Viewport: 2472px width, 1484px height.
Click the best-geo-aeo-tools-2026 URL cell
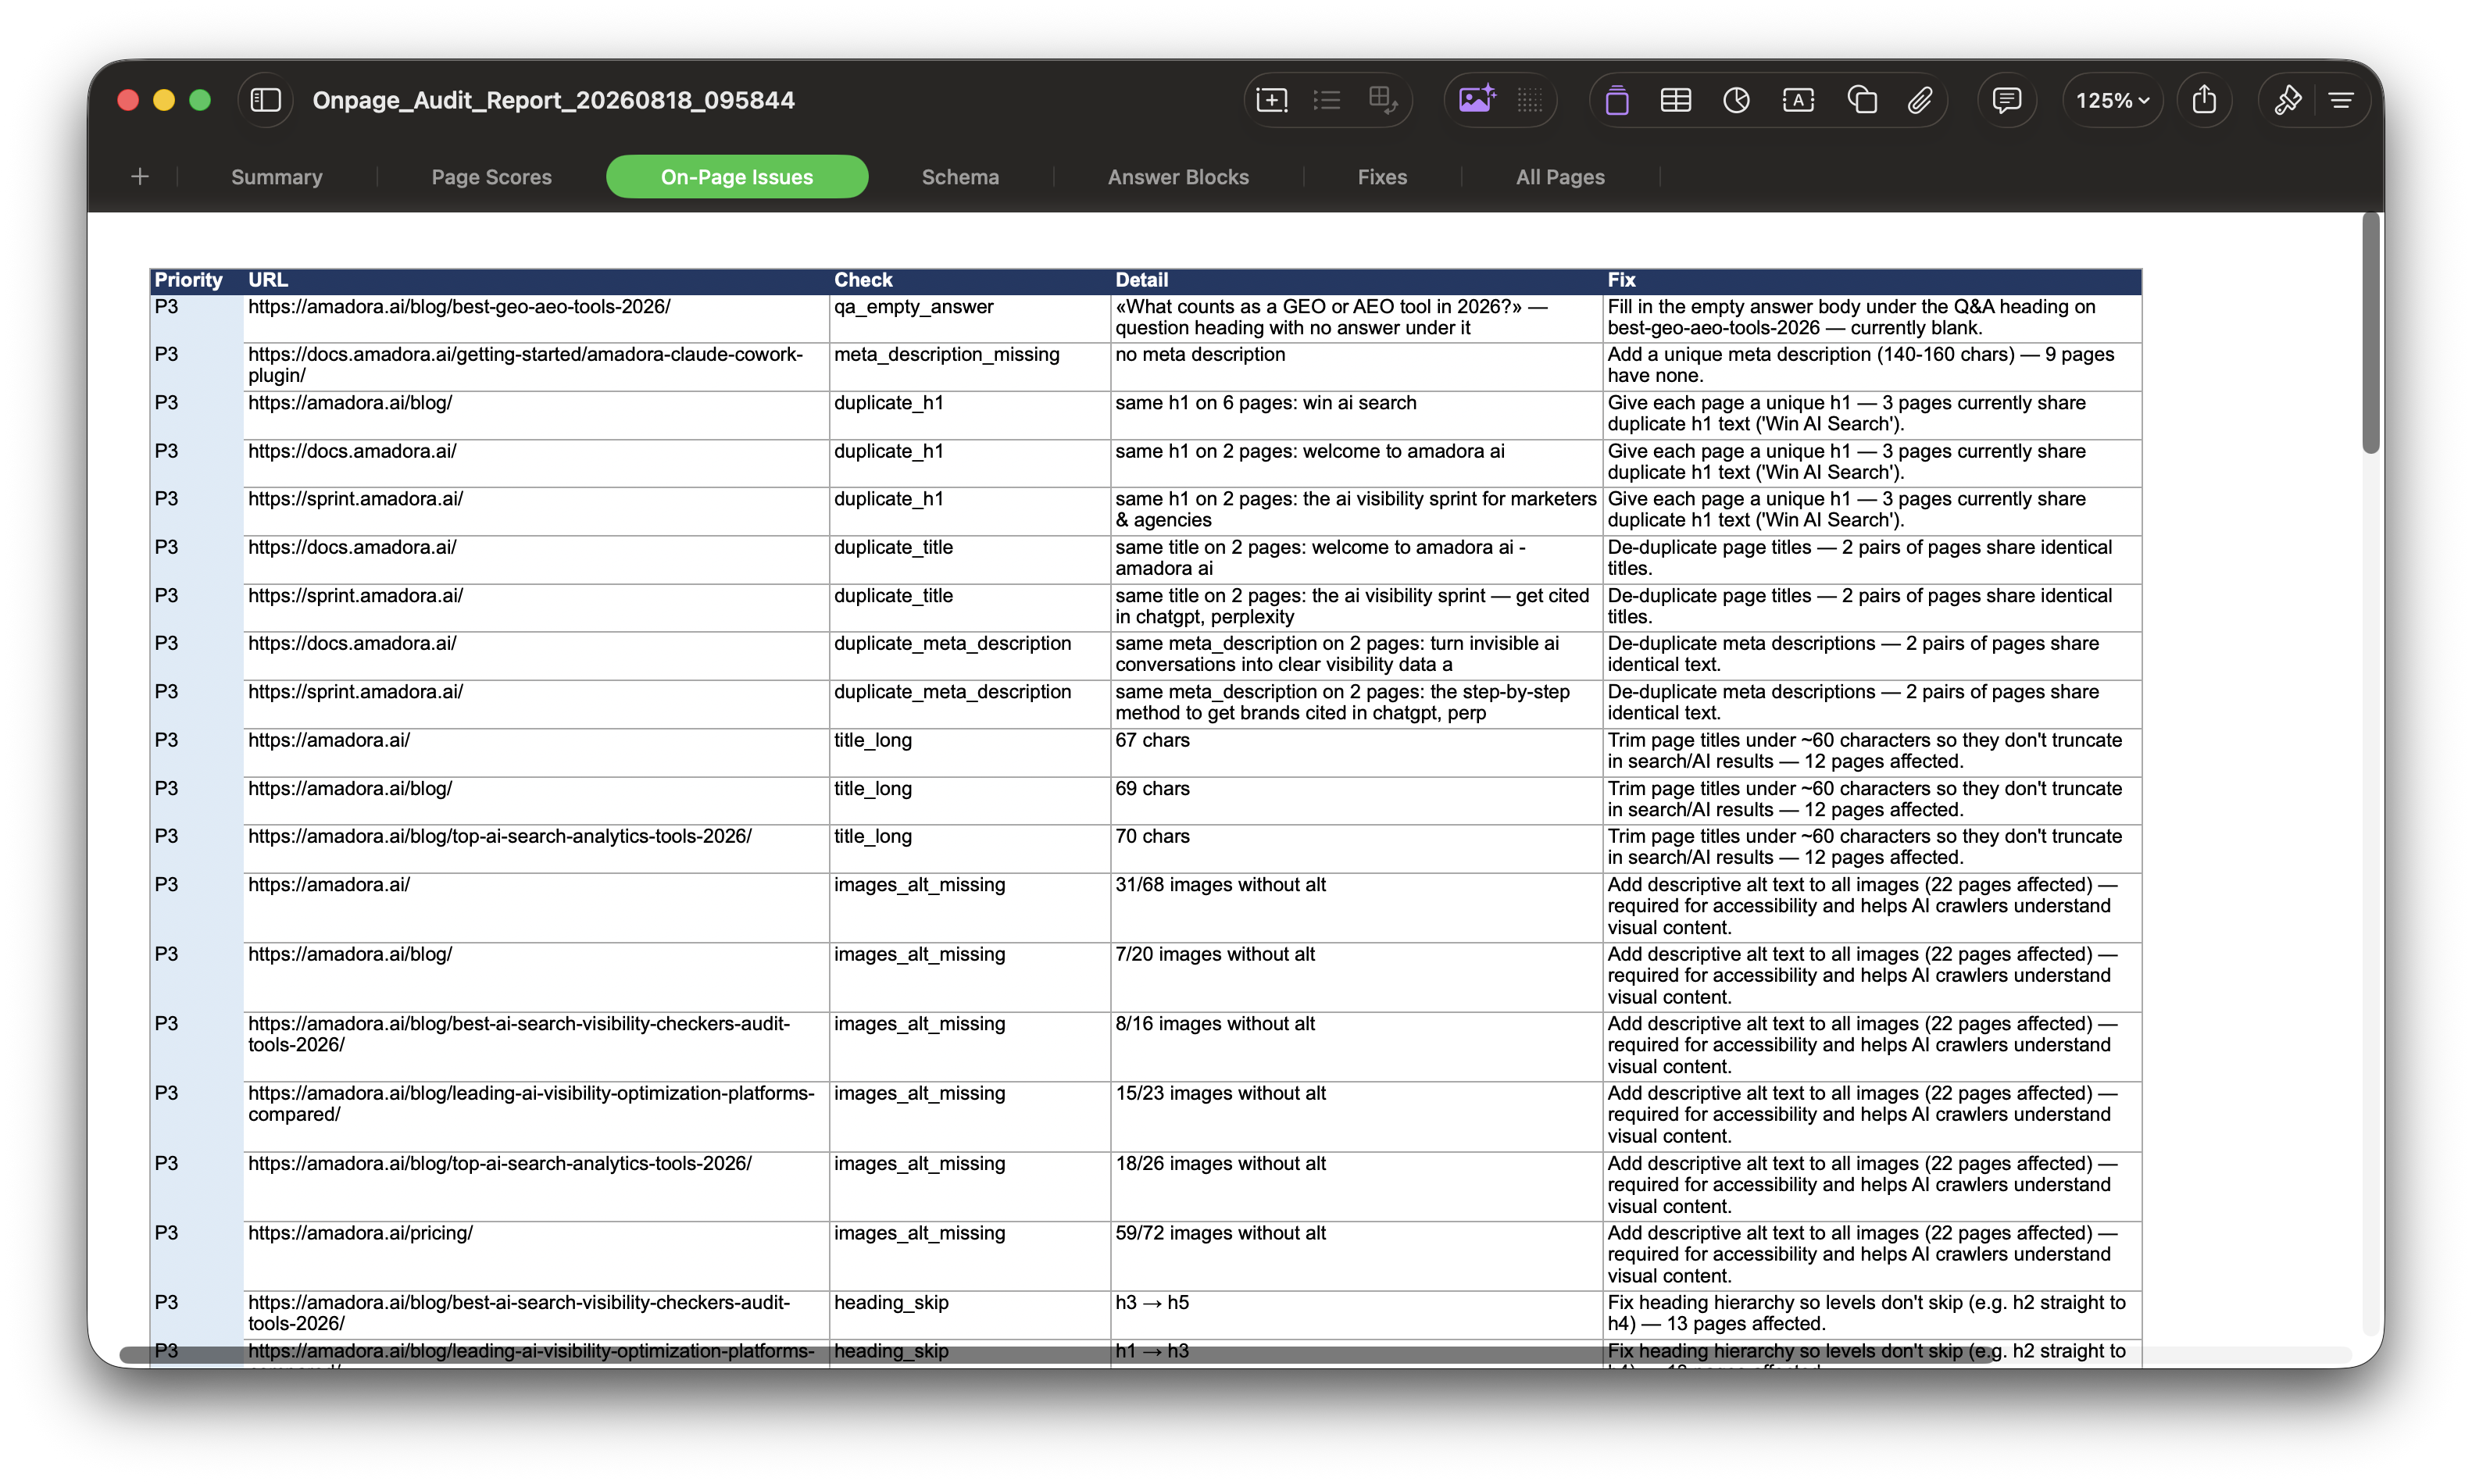tap(536, 318)
